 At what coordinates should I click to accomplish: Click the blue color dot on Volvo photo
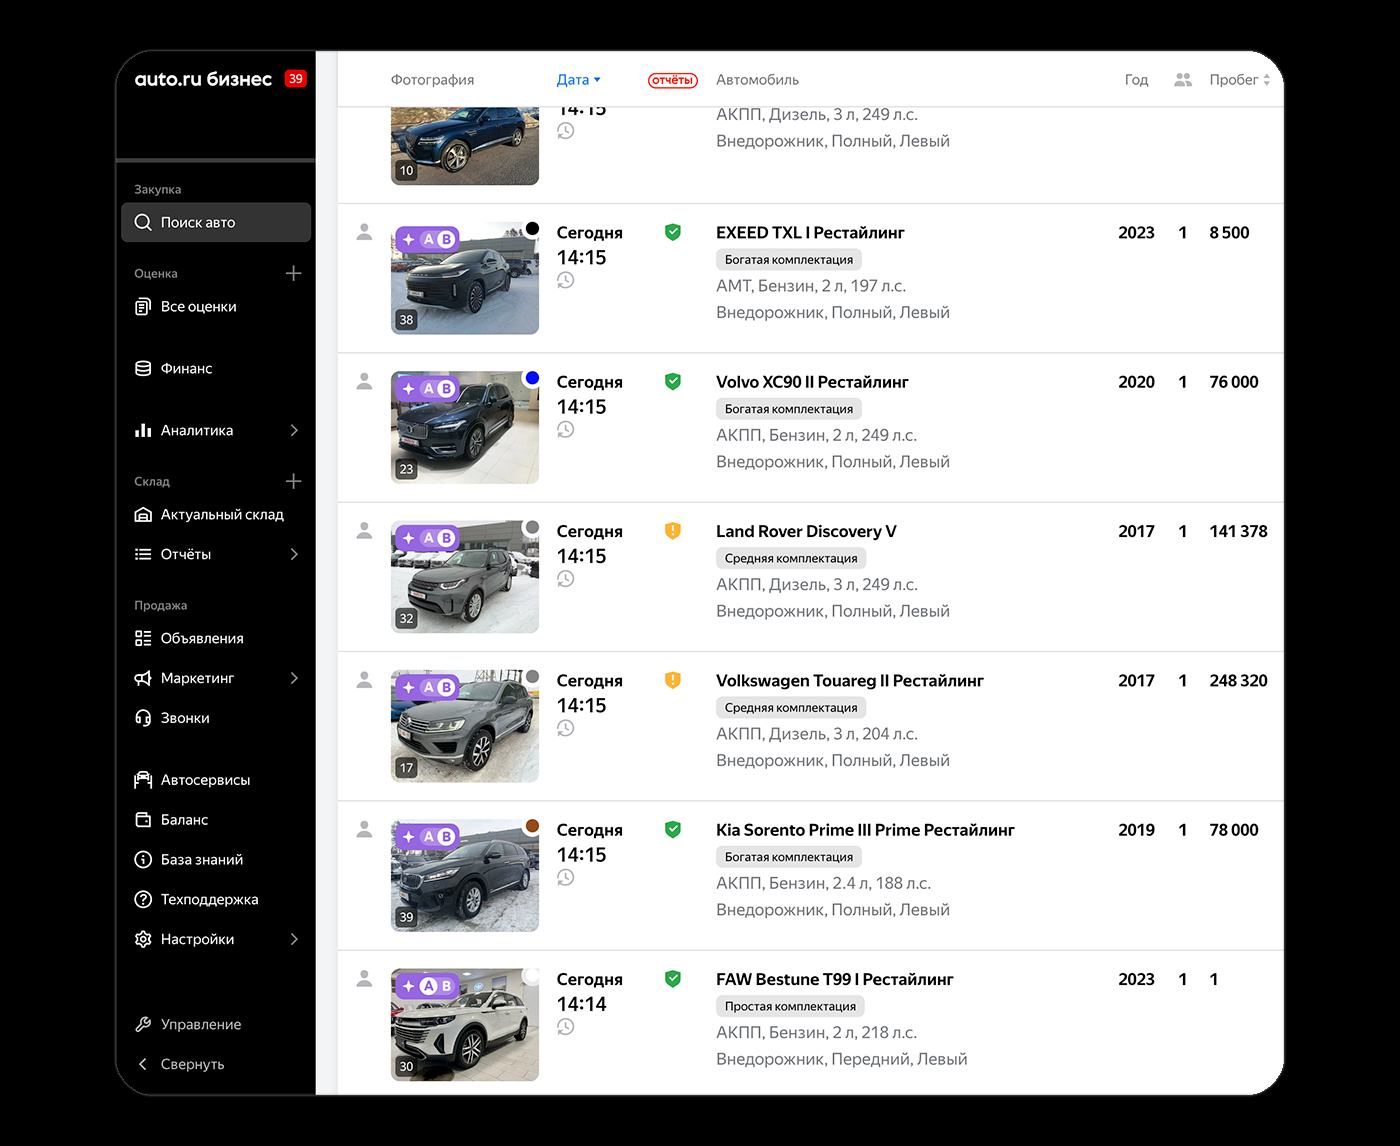532,378
